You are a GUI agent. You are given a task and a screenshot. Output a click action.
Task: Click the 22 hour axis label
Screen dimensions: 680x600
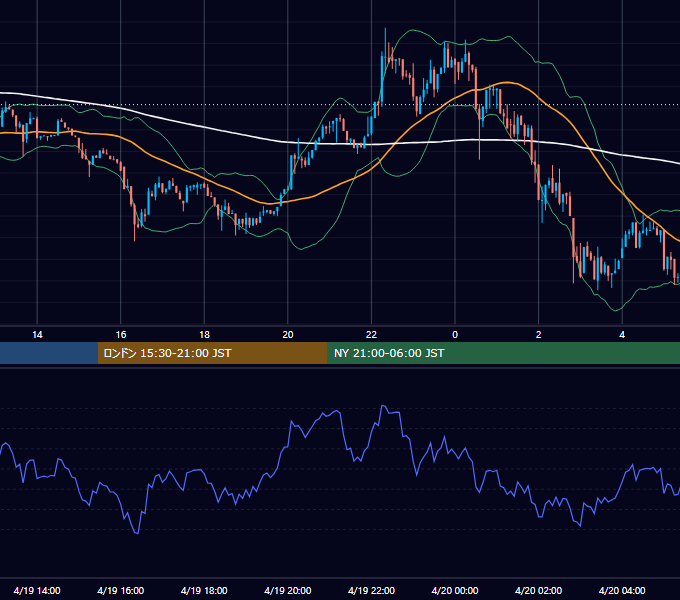371,335
